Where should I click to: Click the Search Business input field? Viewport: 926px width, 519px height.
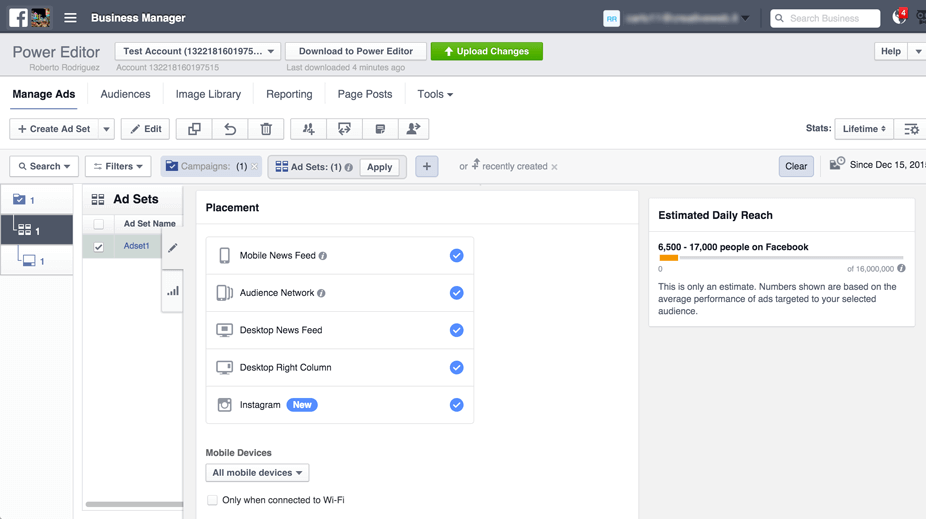point(825,18)
